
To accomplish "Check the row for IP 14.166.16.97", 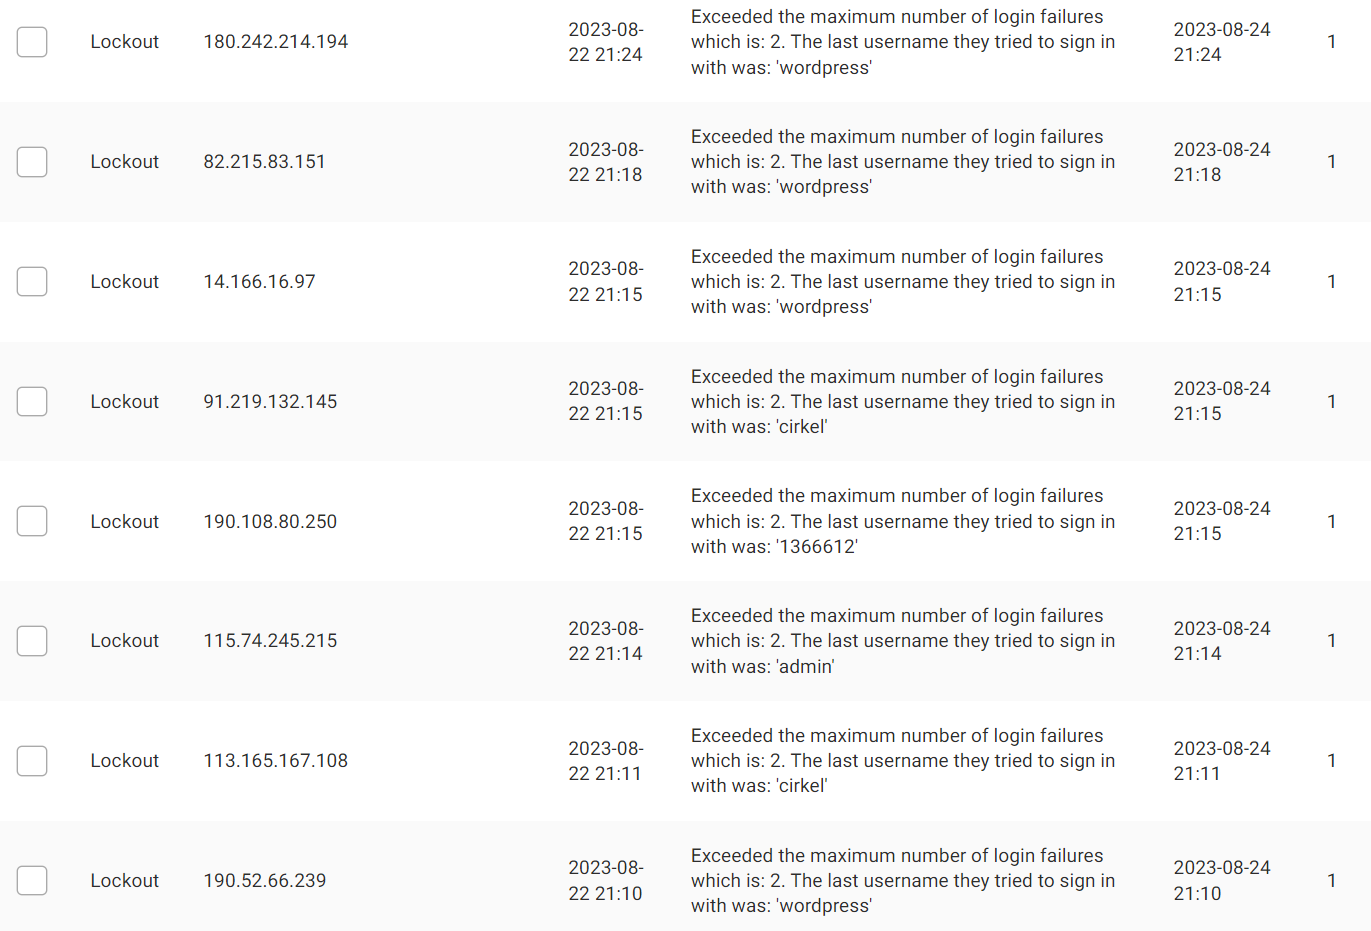I will (32, 282).
